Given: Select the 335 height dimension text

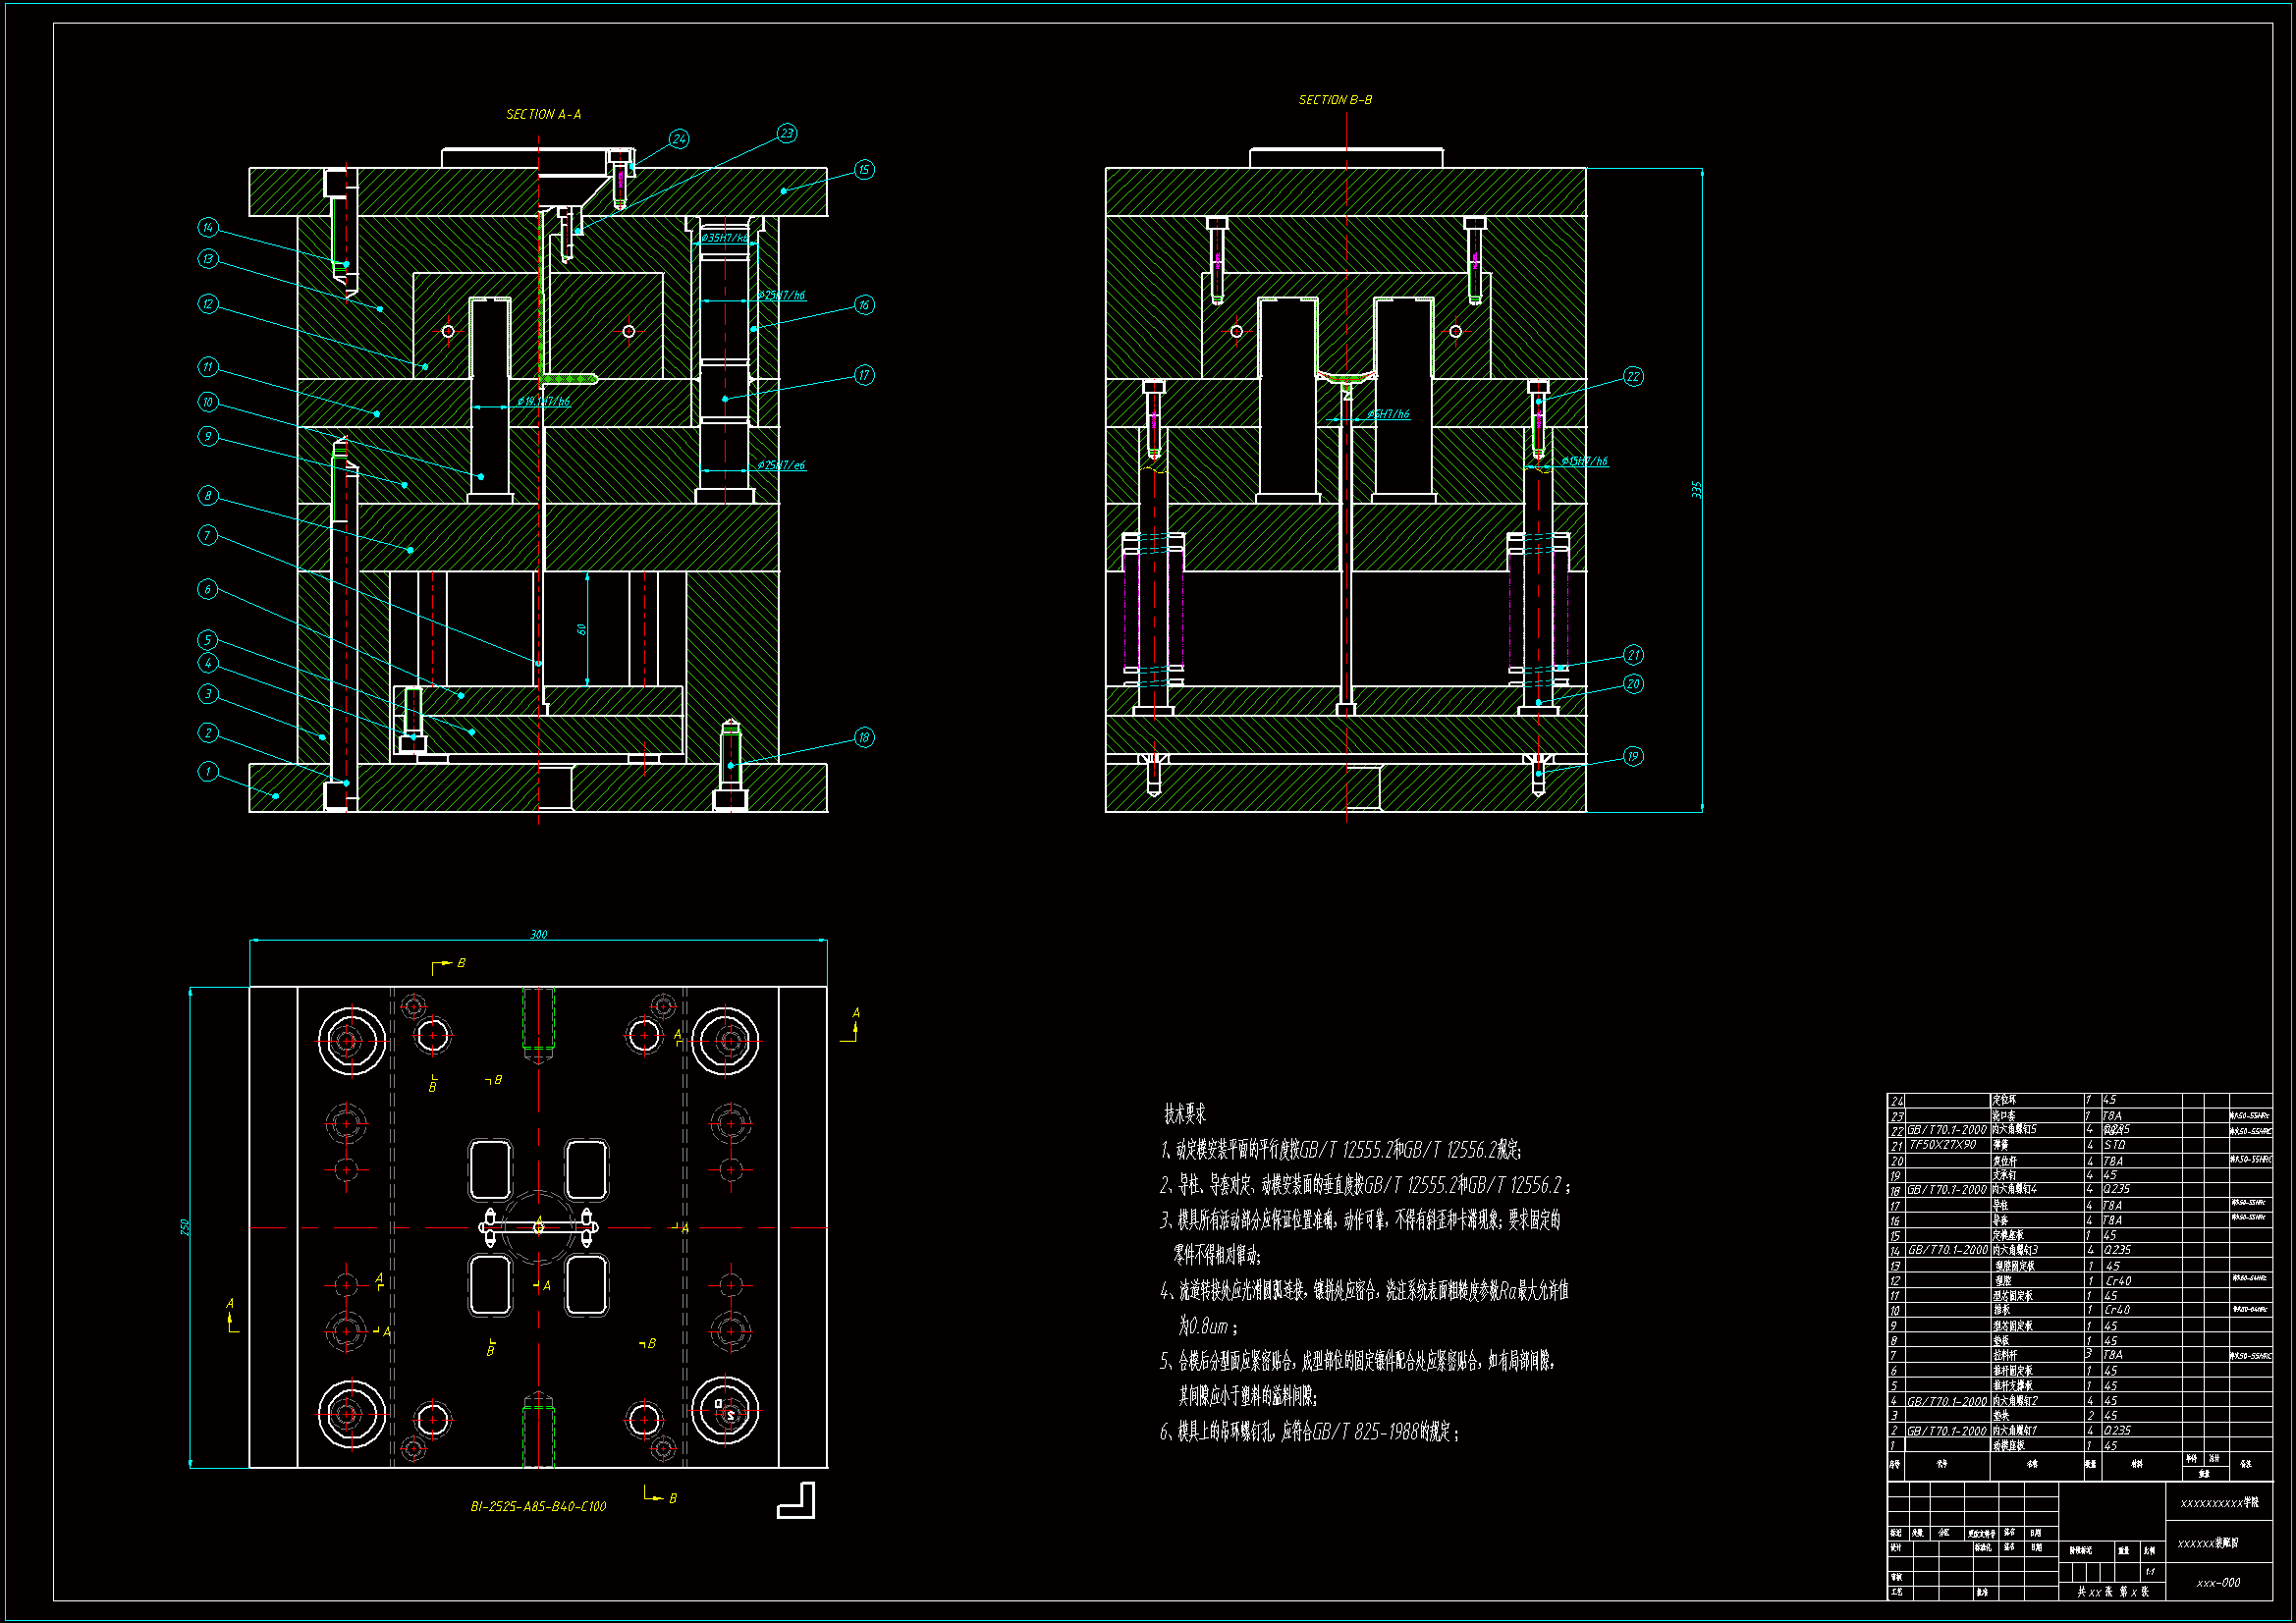Looking at the screenshot, I should pyautogui.click(x=1696, y=490).
